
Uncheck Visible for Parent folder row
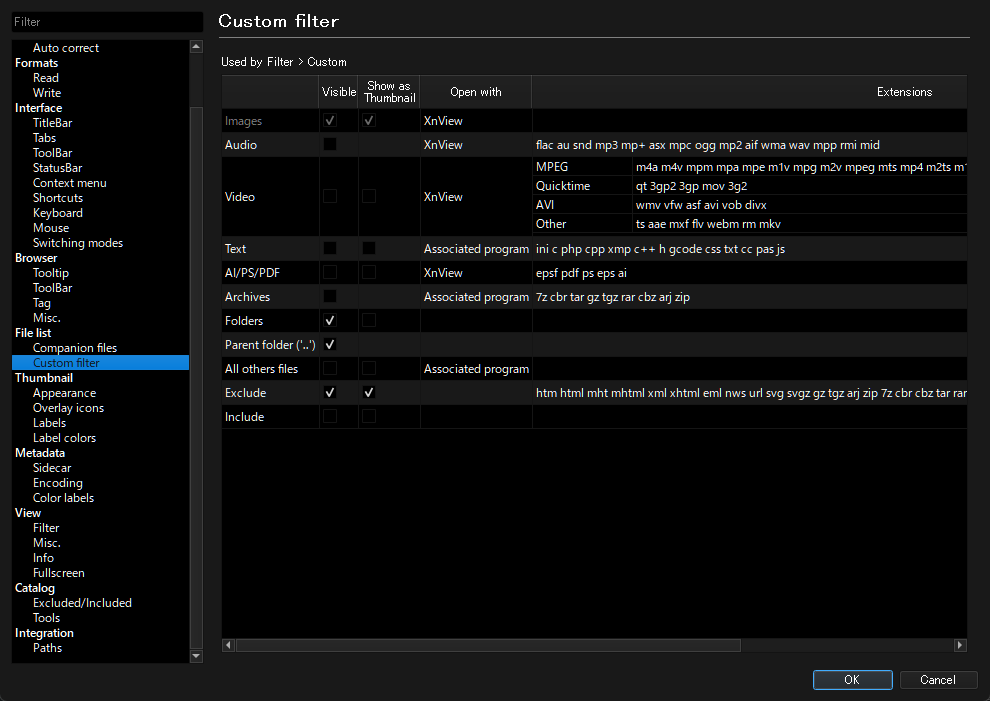tap(330, 345)
